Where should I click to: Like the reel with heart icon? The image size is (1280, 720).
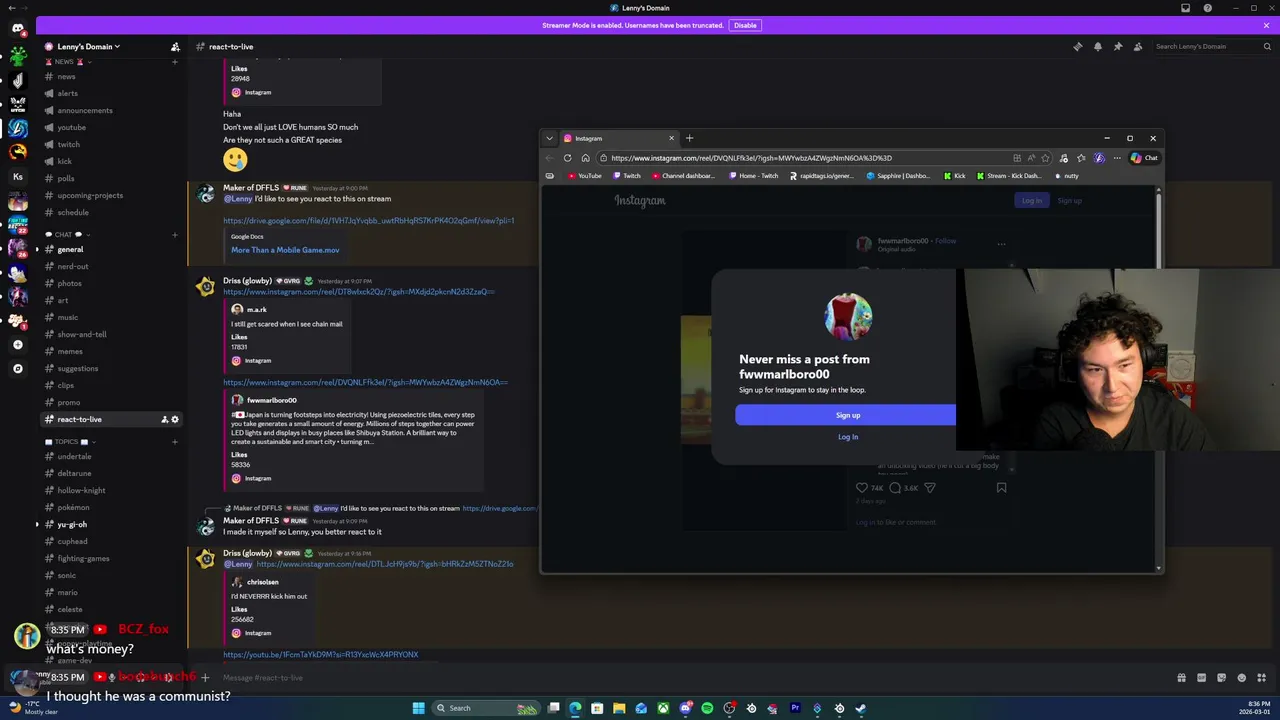pyautogui.click(x=862, y=488)
